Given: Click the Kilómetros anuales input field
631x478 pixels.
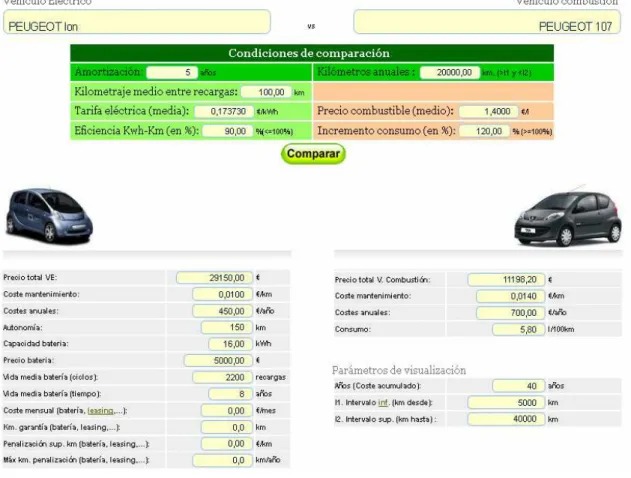Looking at the screenshot, I should (450, 72).
